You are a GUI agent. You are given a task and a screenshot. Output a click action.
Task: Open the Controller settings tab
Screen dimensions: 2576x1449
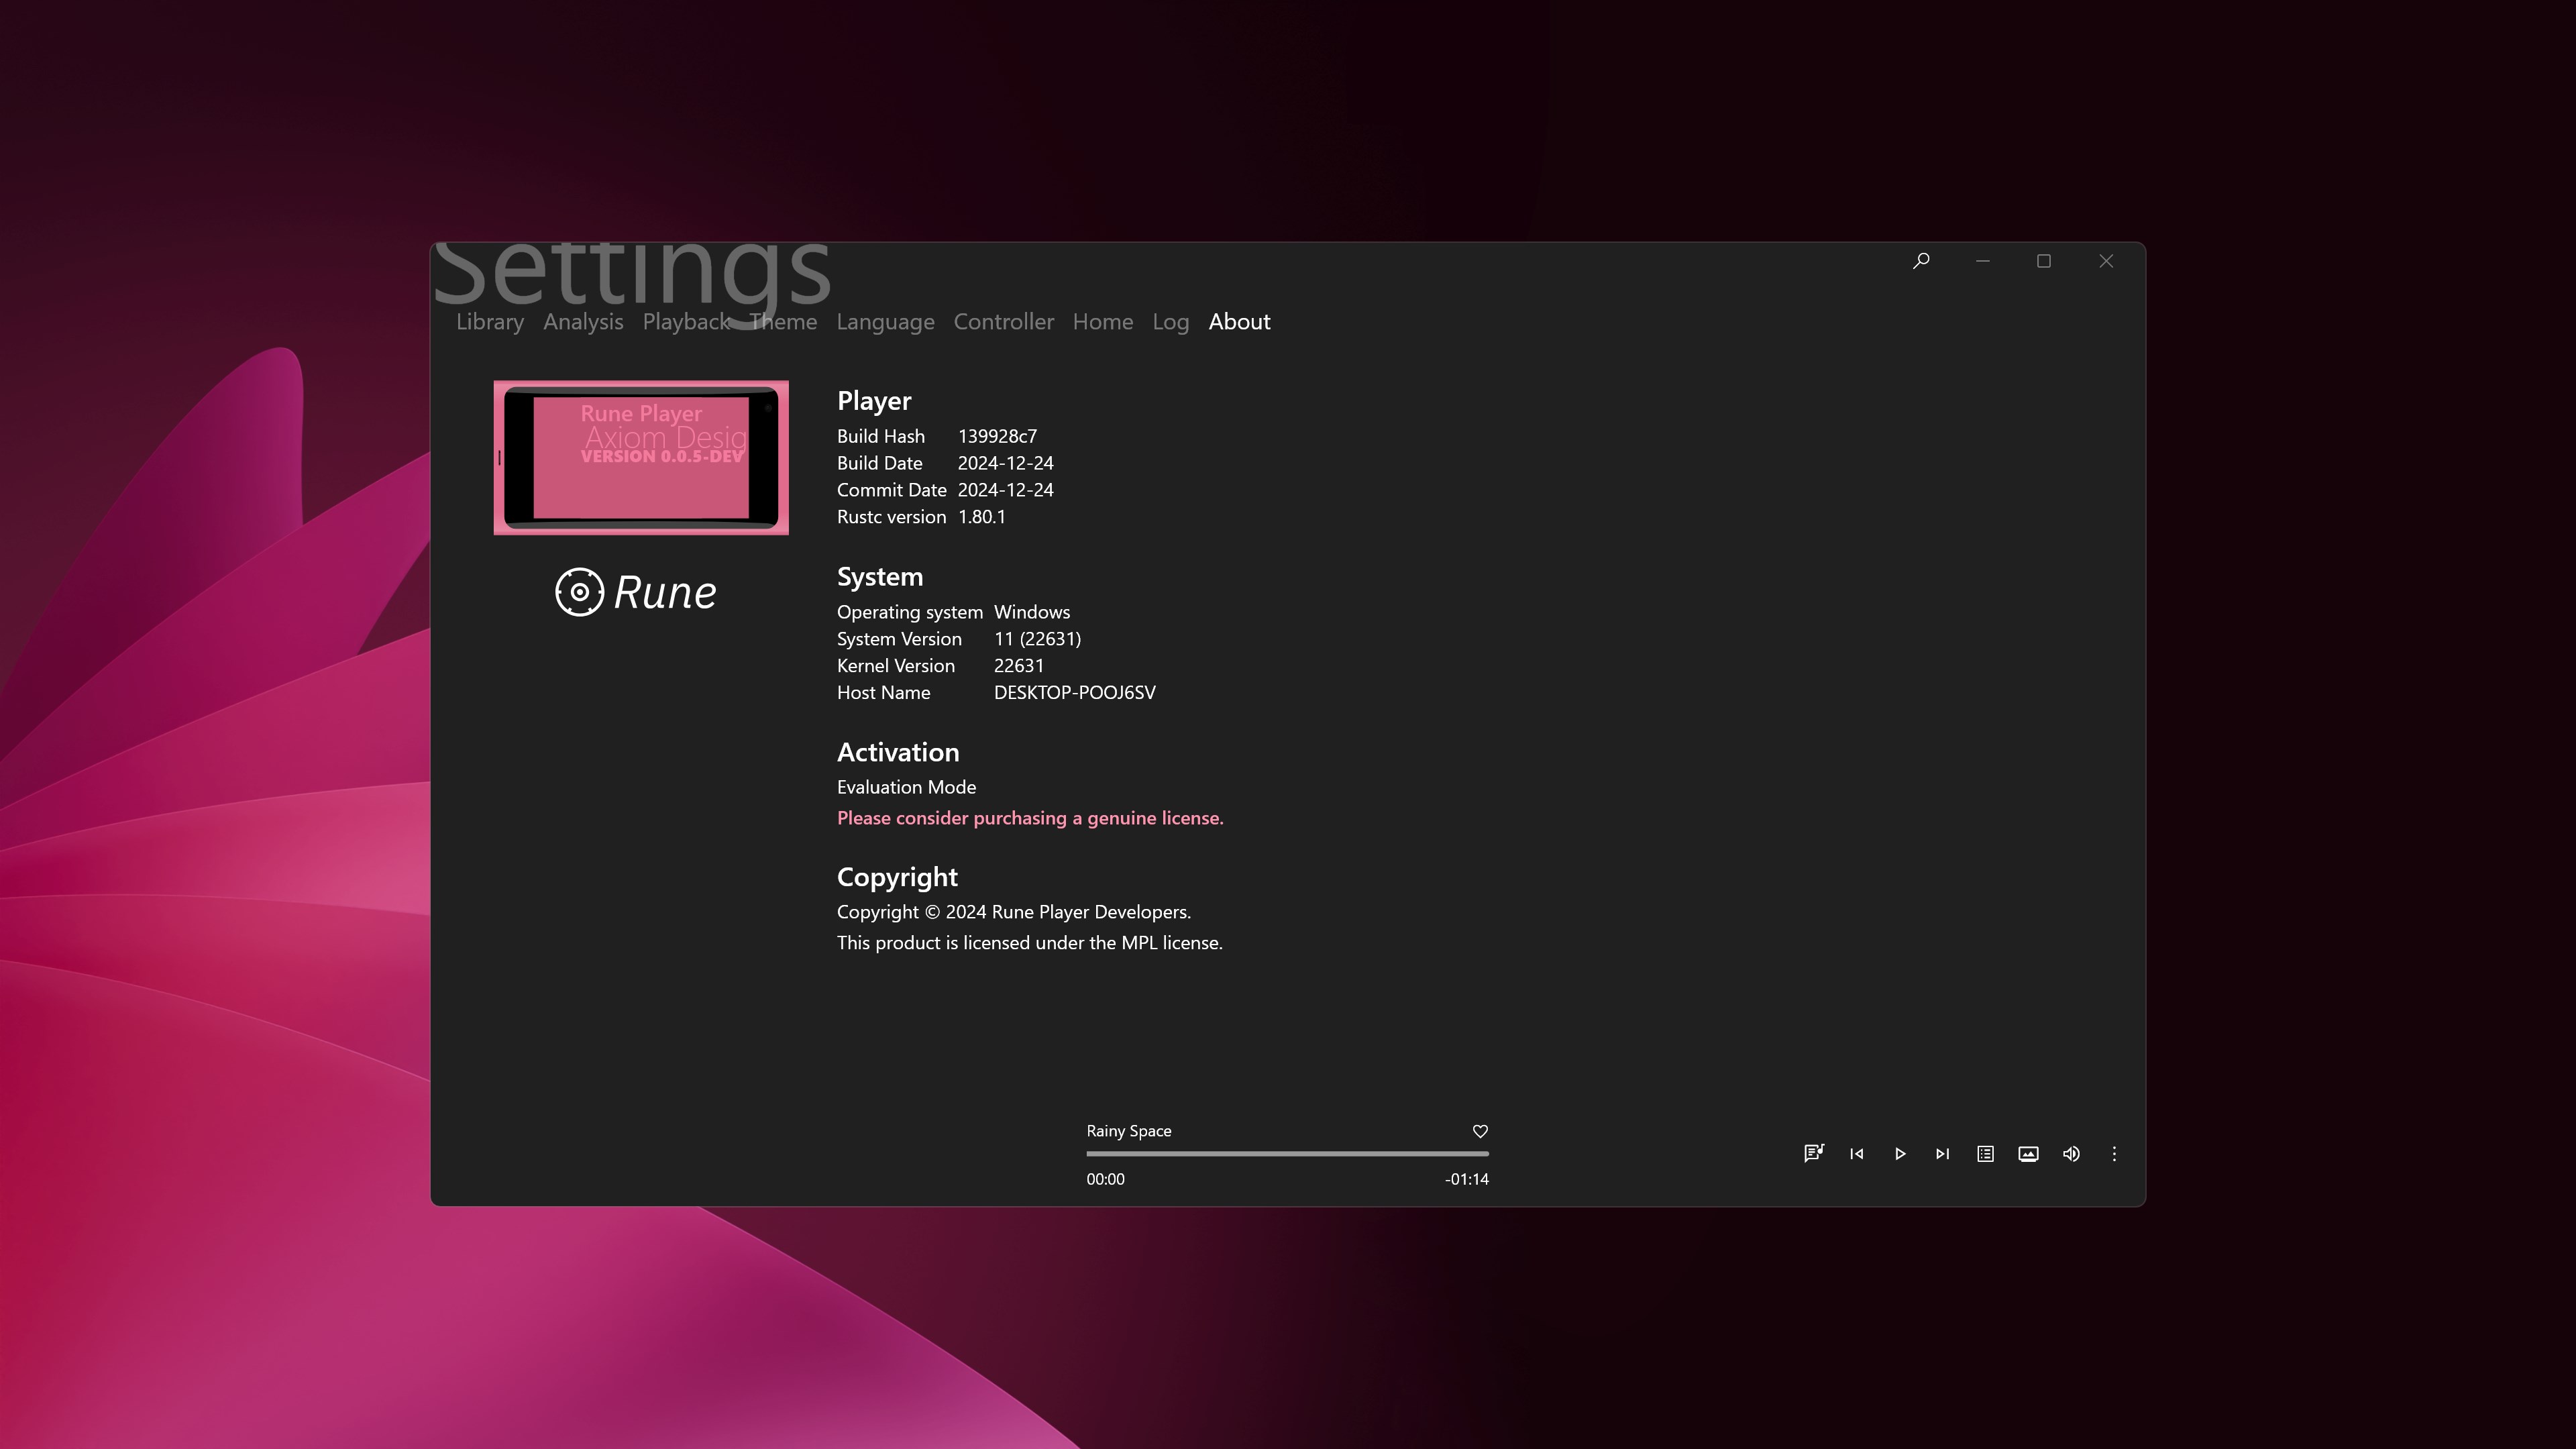point(1003,322)
